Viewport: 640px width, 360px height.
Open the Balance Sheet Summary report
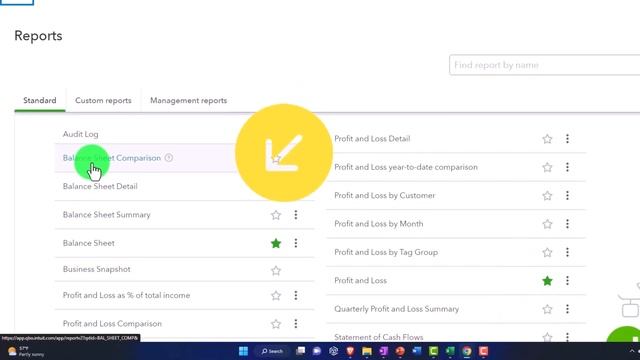pyautogui.click(x=107, y=215)
